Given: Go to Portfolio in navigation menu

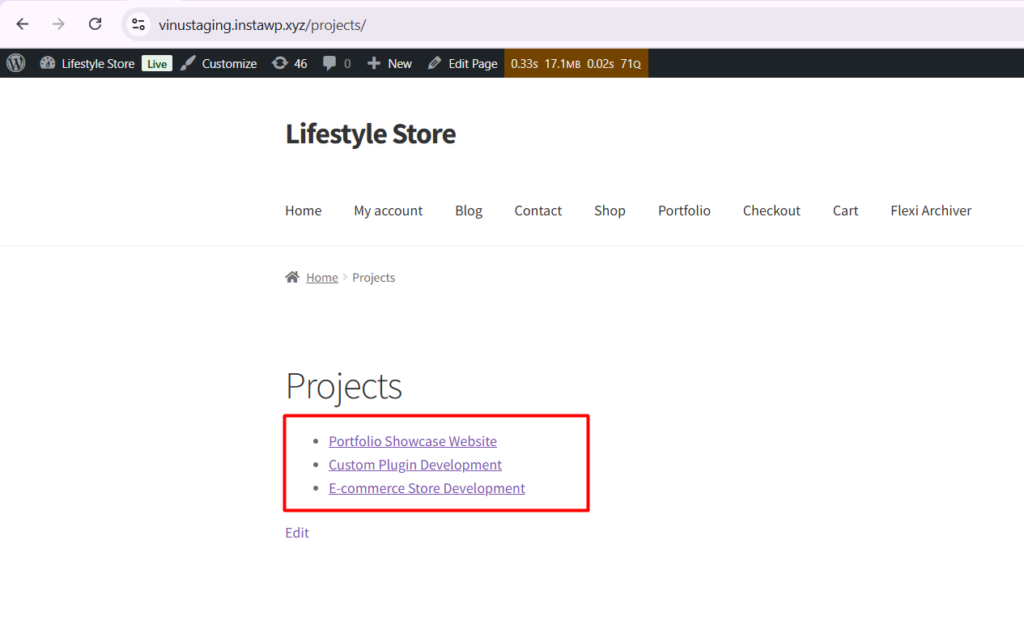Looking at the screenshot, I should pyautogui.click(x=684, y=210).
